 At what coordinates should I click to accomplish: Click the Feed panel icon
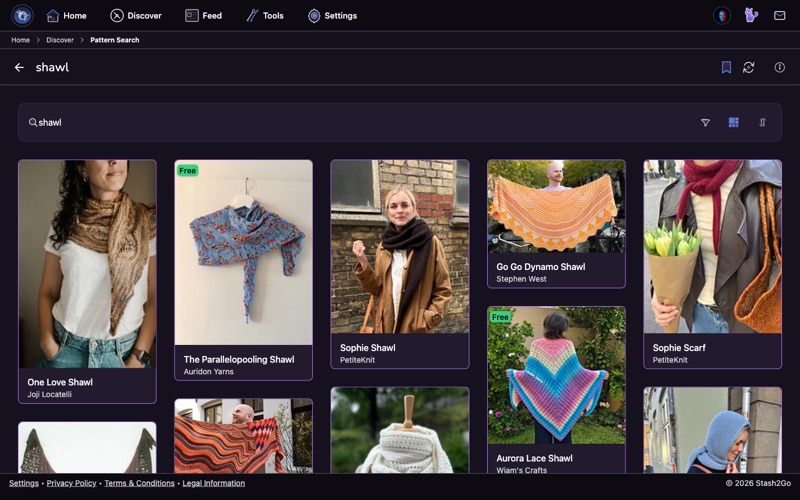(x=192, y=16)
